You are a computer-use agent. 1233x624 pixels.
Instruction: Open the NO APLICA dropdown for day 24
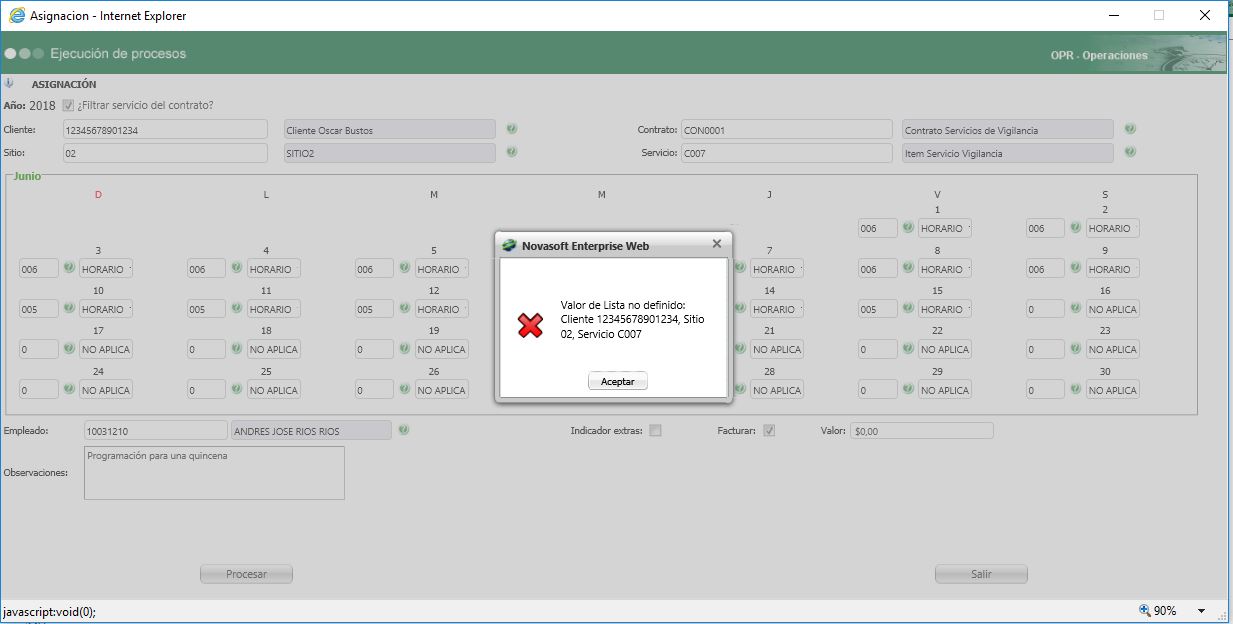[x=106, y=390]
